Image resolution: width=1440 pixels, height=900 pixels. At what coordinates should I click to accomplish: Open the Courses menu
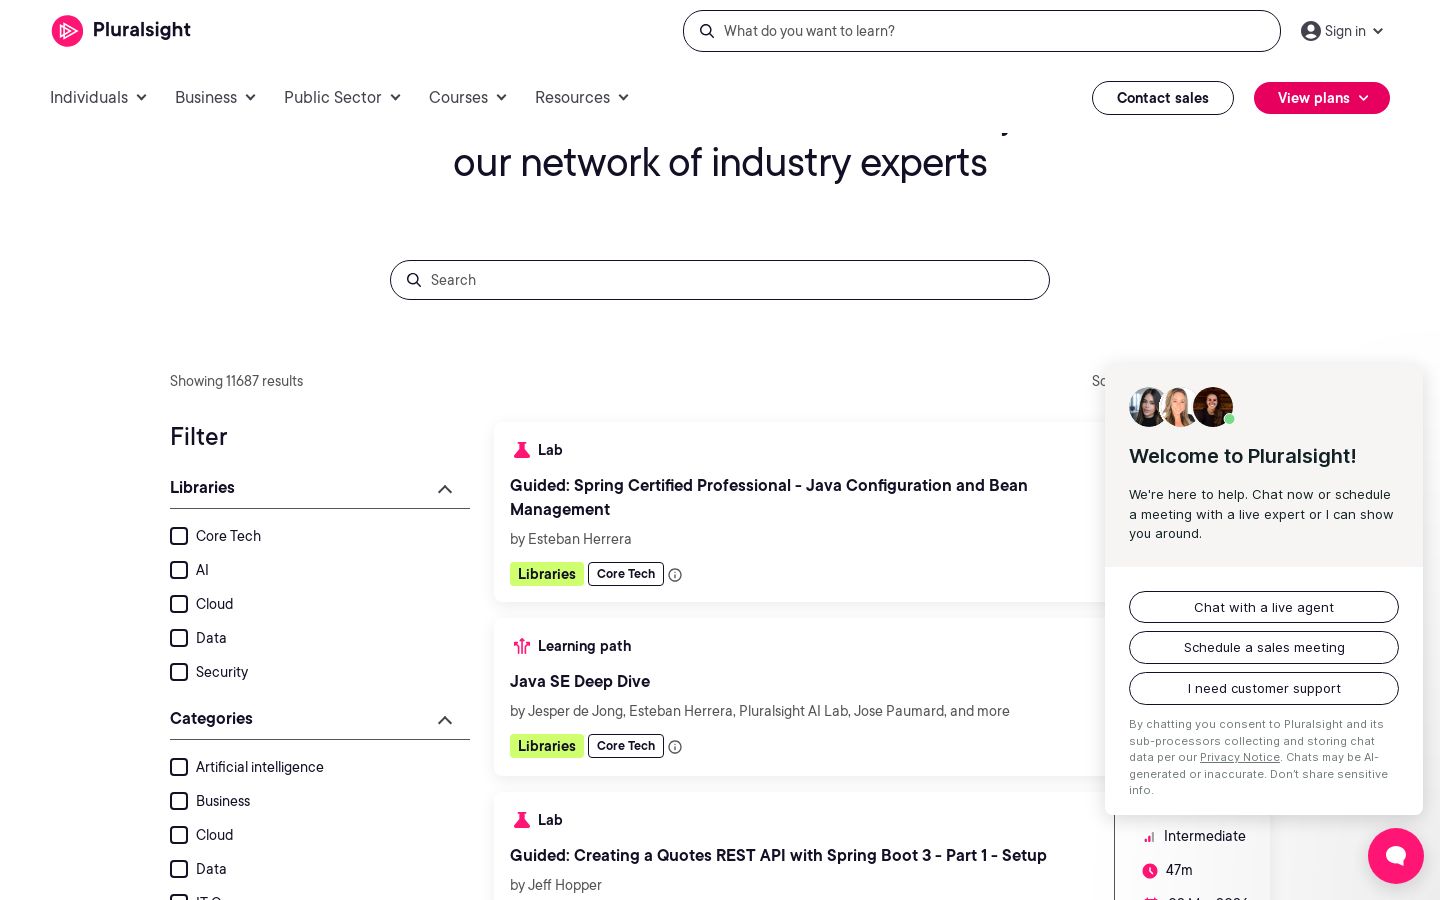tap(468, 97)
